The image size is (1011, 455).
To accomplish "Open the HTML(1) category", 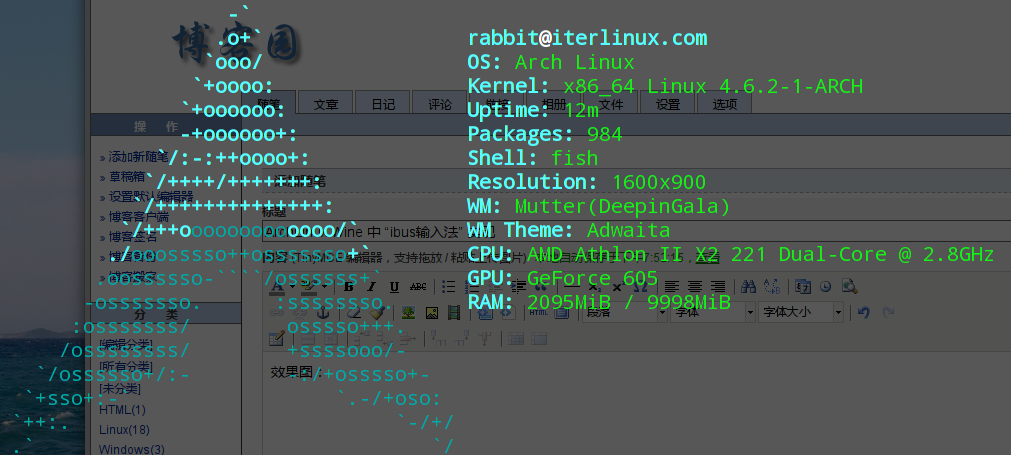I will coord(123,409).
